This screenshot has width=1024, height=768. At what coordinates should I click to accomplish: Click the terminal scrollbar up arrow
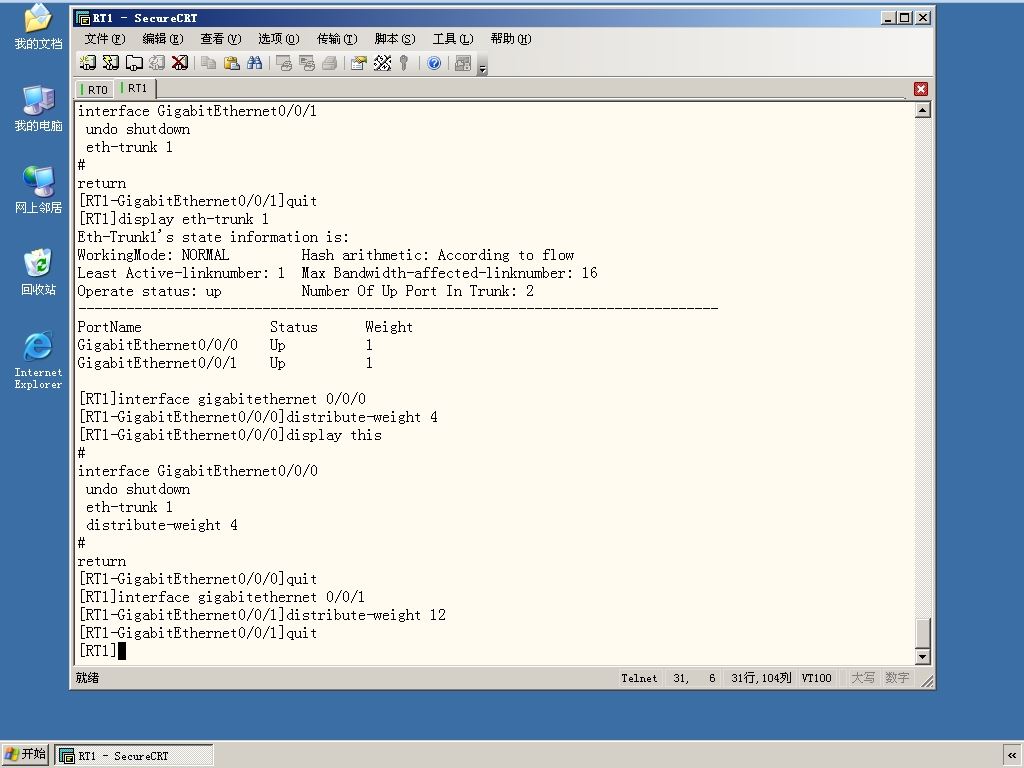(922, 110)
